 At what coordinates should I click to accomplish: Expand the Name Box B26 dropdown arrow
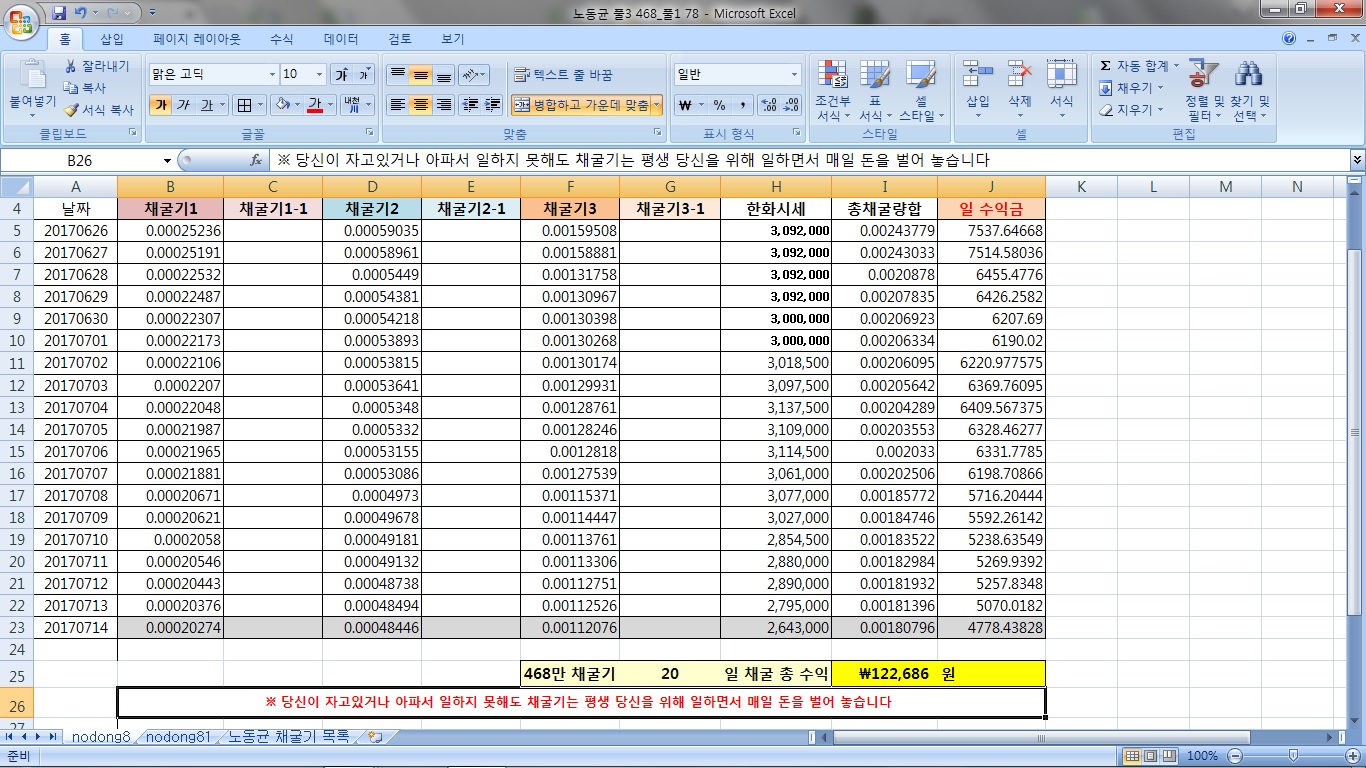click(167, 160)
